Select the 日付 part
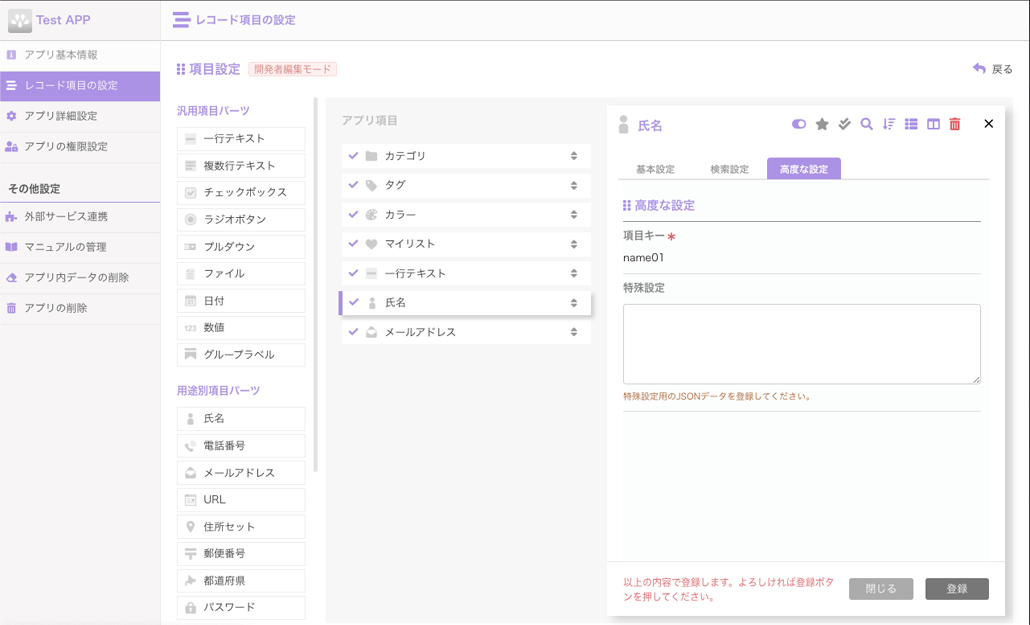1030x625 pixels. pyautogui.click(x=241, y=300)
